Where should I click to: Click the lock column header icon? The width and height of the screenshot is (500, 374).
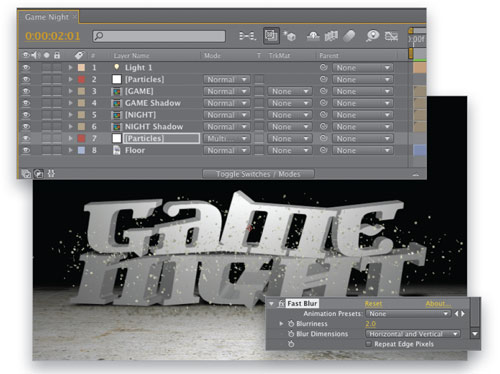click(x=57, y=55)
